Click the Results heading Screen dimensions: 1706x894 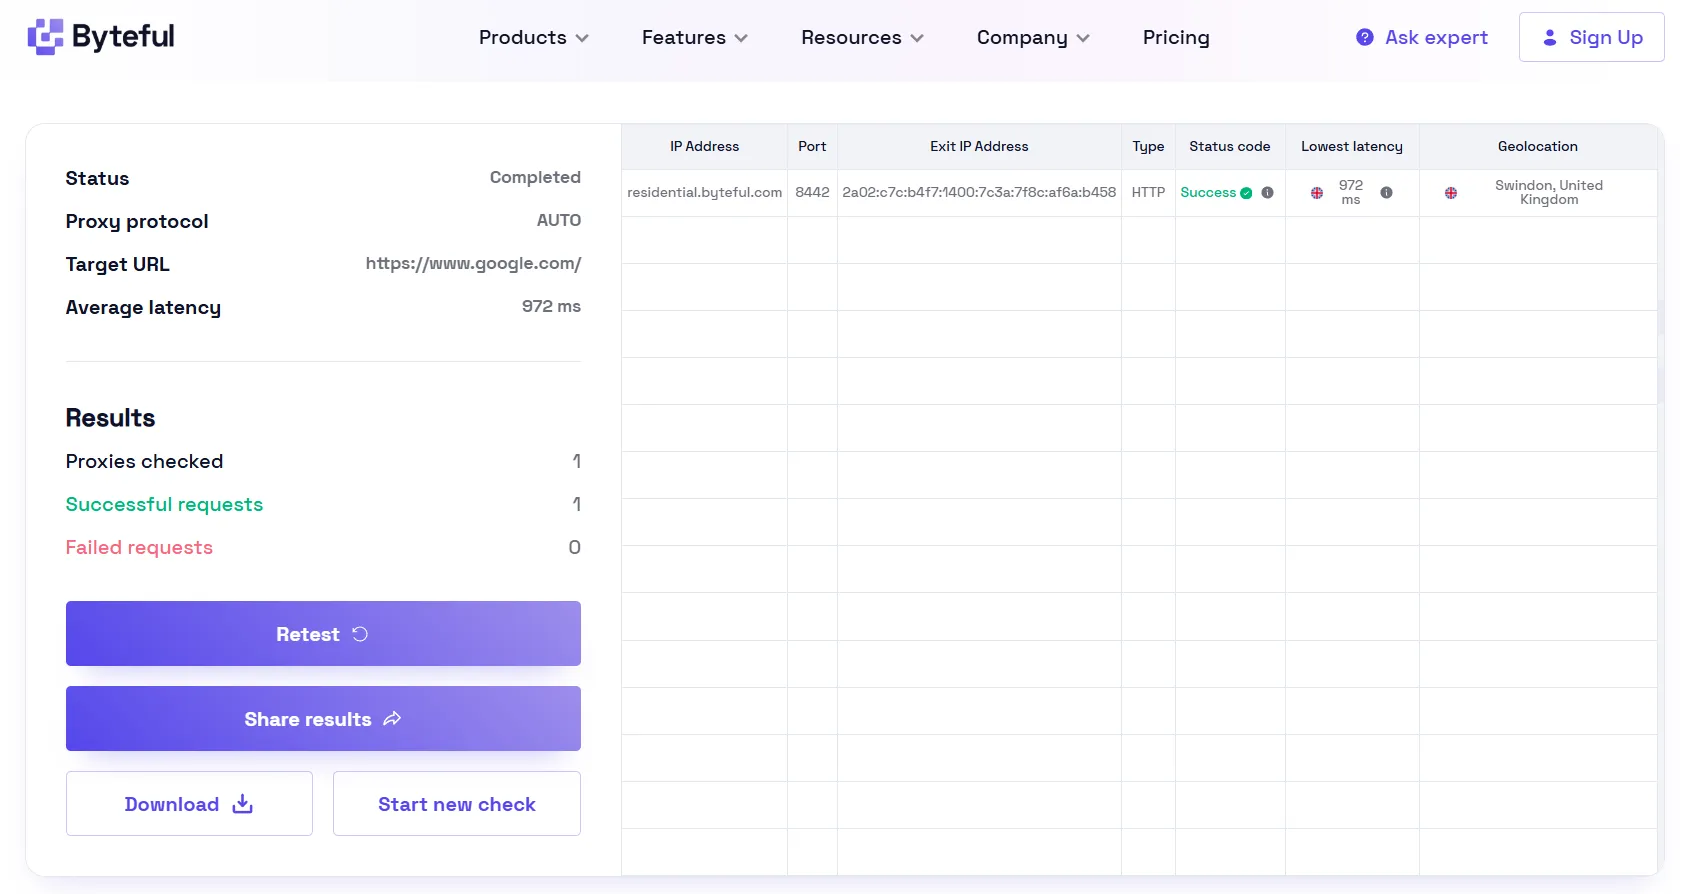coord(110,418)
